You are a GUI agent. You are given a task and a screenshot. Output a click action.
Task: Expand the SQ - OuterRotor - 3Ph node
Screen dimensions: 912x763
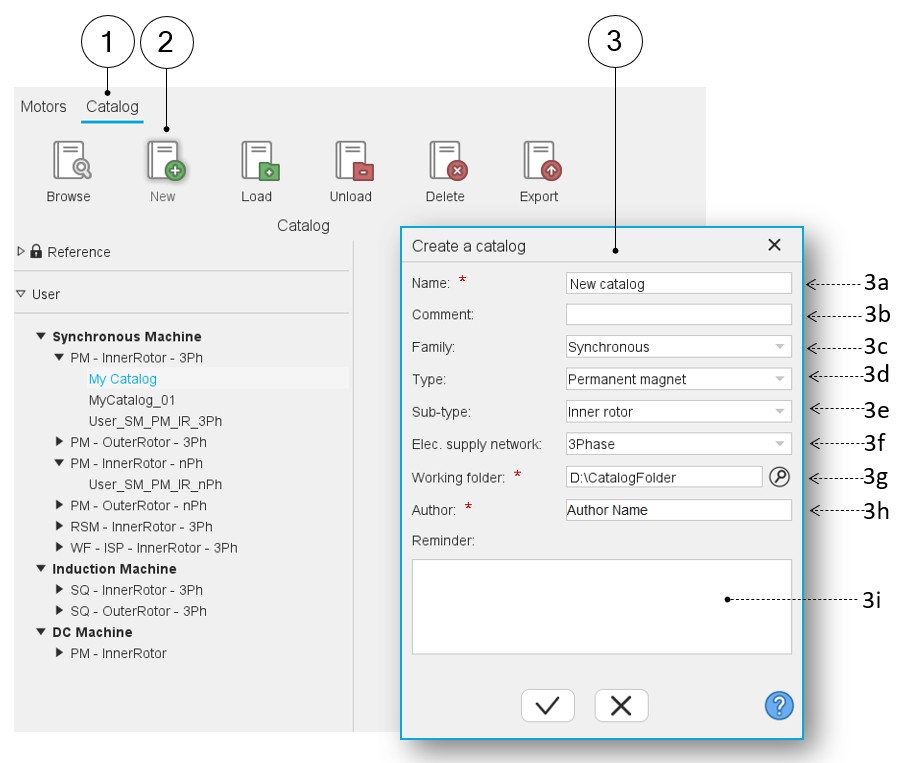59,610
